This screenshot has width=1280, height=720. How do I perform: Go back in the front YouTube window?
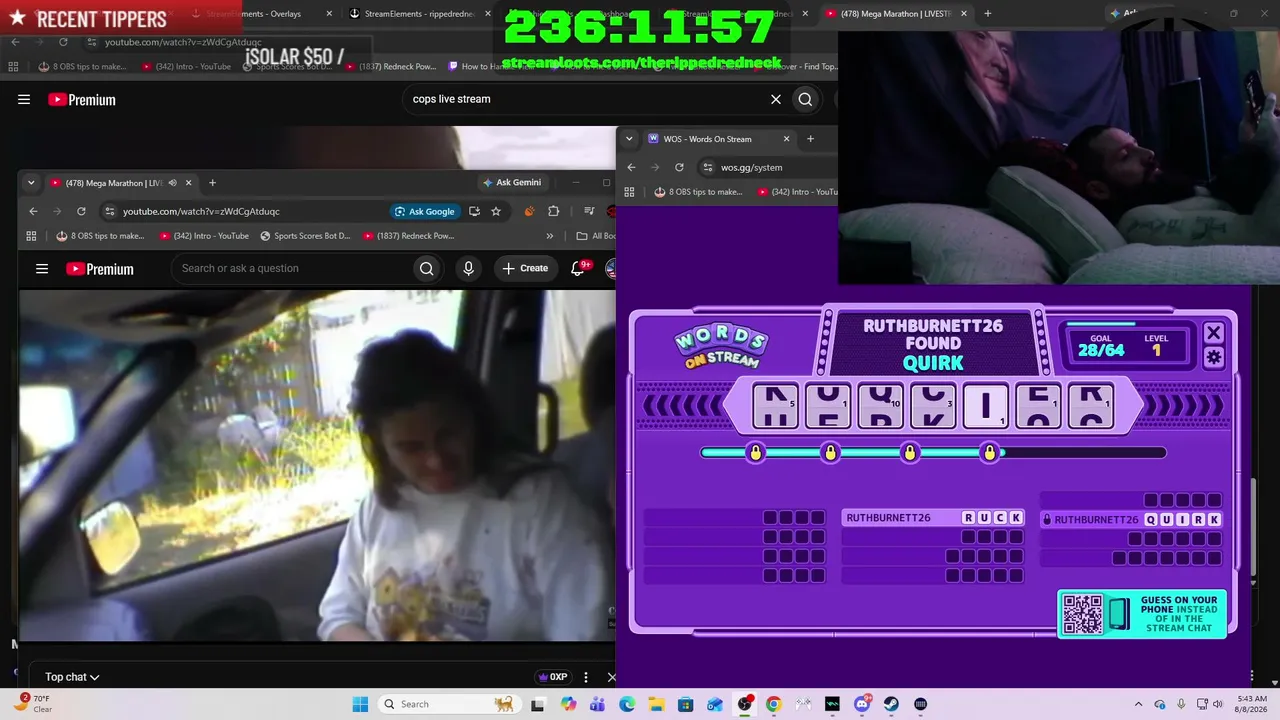pos(33,211)
